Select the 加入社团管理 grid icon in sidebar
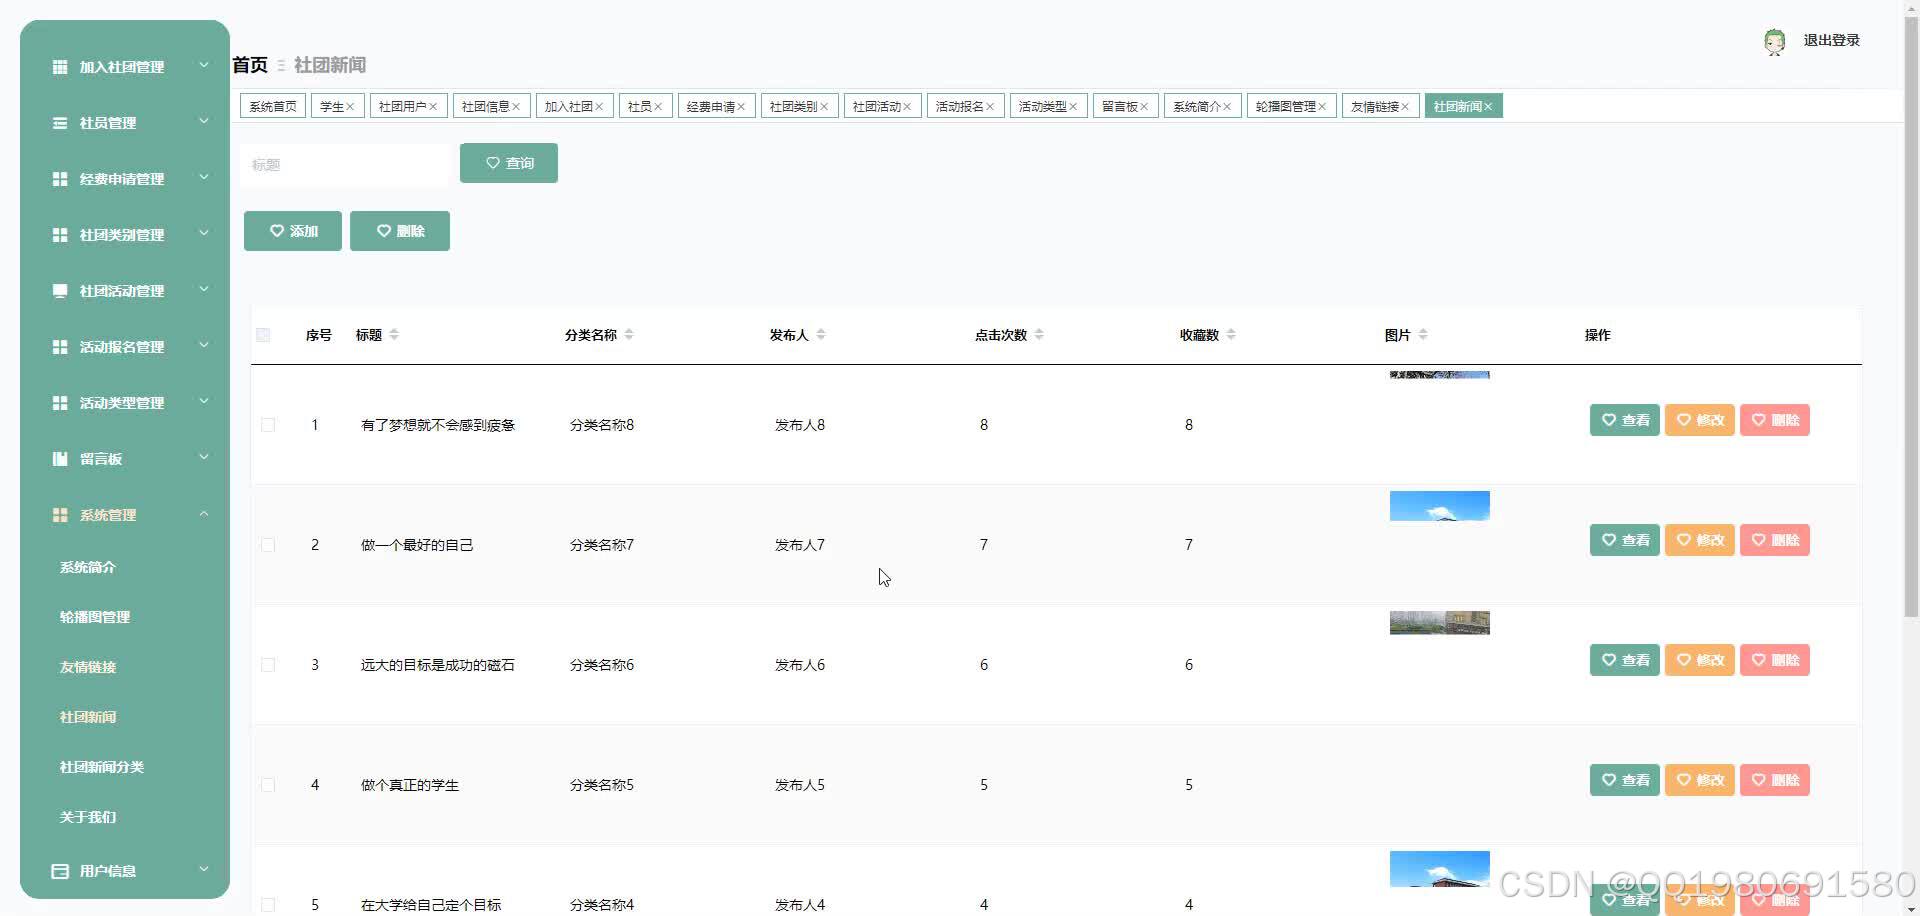The width and height of the screenshot is (1920, 916). (x=60, y=67)
